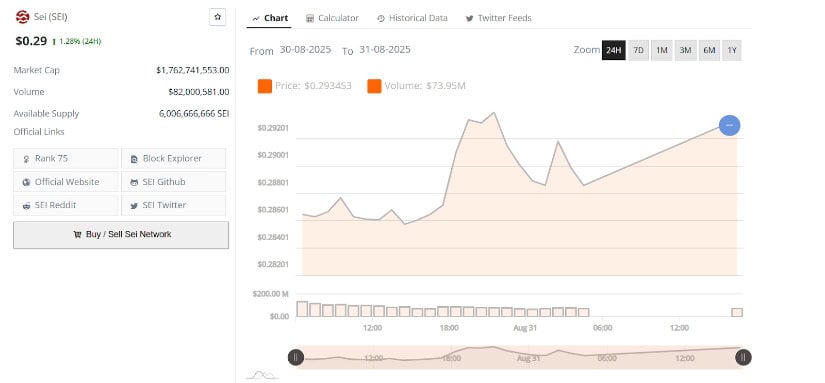Click the 18:00 x-axis label
Viewport: 825px width, 383px height.
(x=449, y=327)
